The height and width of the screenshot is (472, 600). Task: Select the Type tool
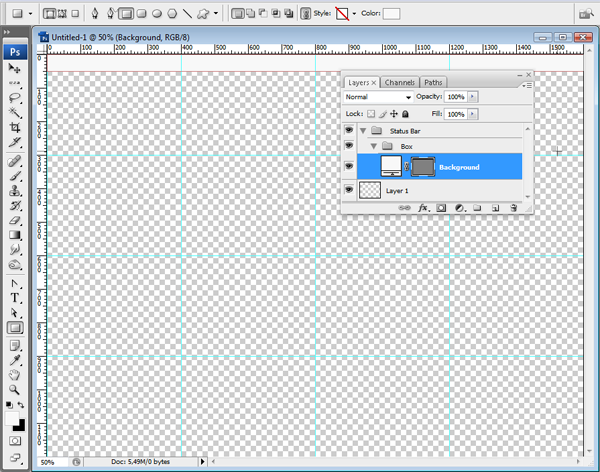[x=15, y=298]
